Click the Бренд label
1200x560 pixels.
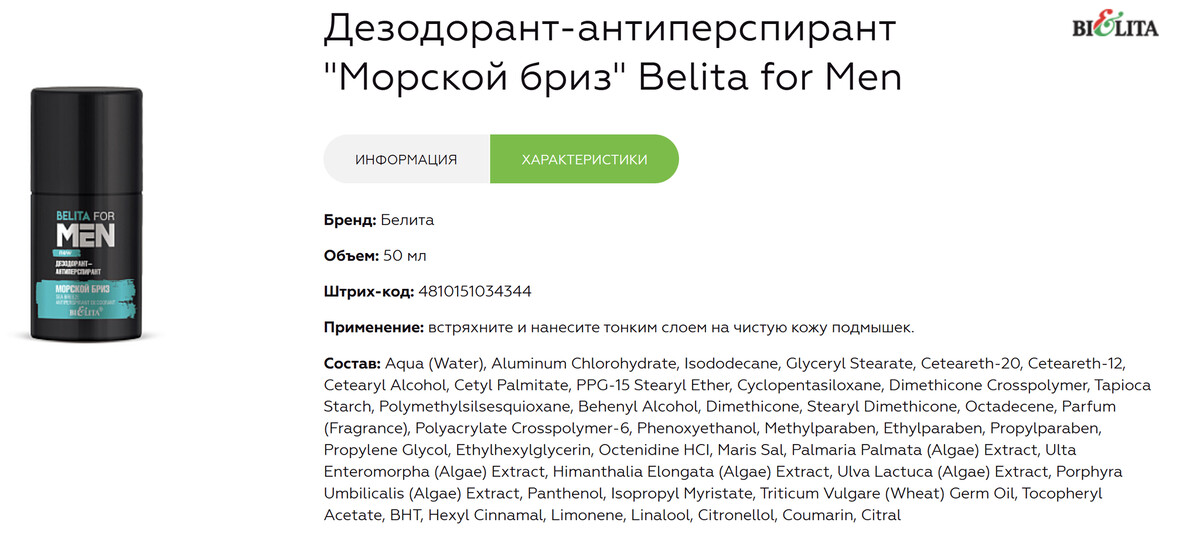pyautogui.click(x=350, y=220)
